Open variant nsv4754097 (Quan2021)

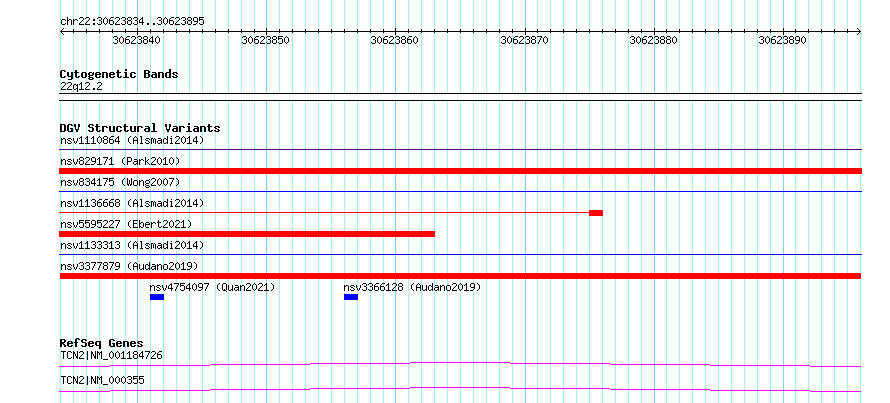212,287
